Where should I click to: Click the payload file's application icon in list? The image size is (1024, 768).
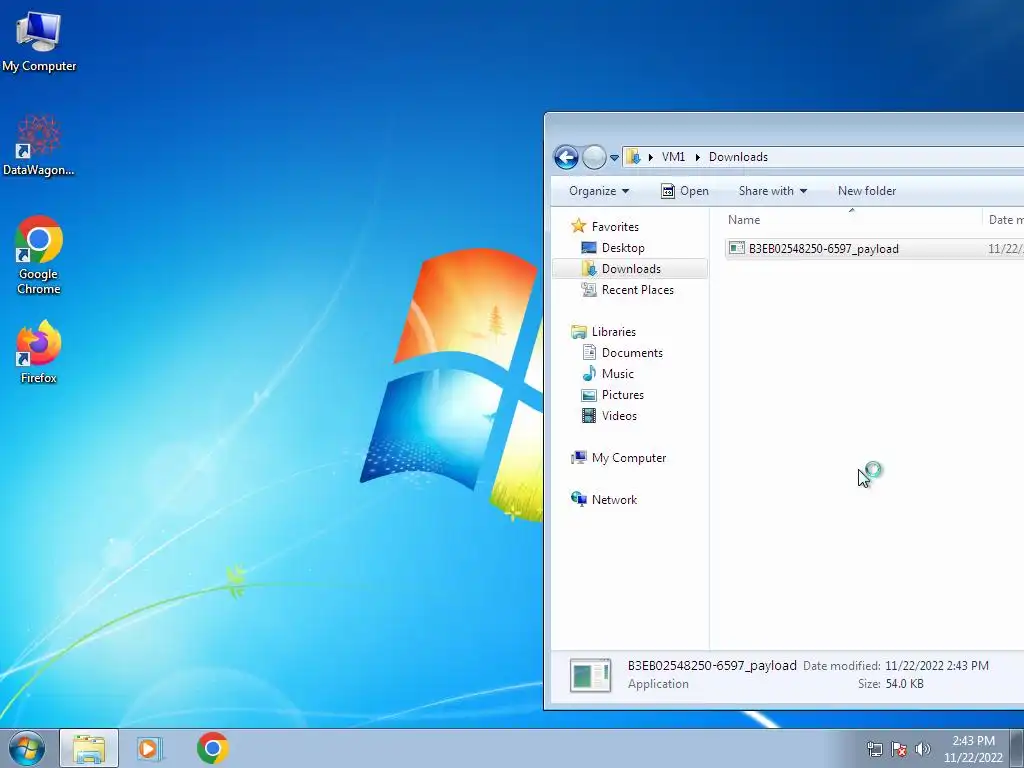(737, 248)
